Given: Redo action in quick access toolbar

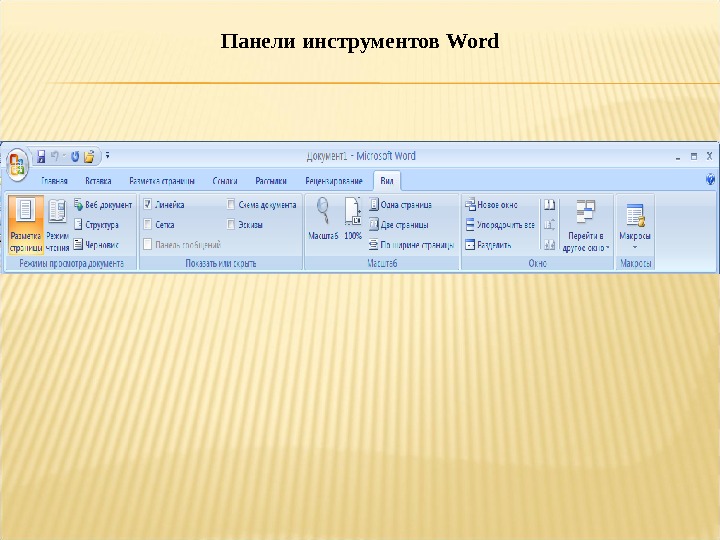Looking at the screenshot, I should pyautogui.click(x=75, y=157).
